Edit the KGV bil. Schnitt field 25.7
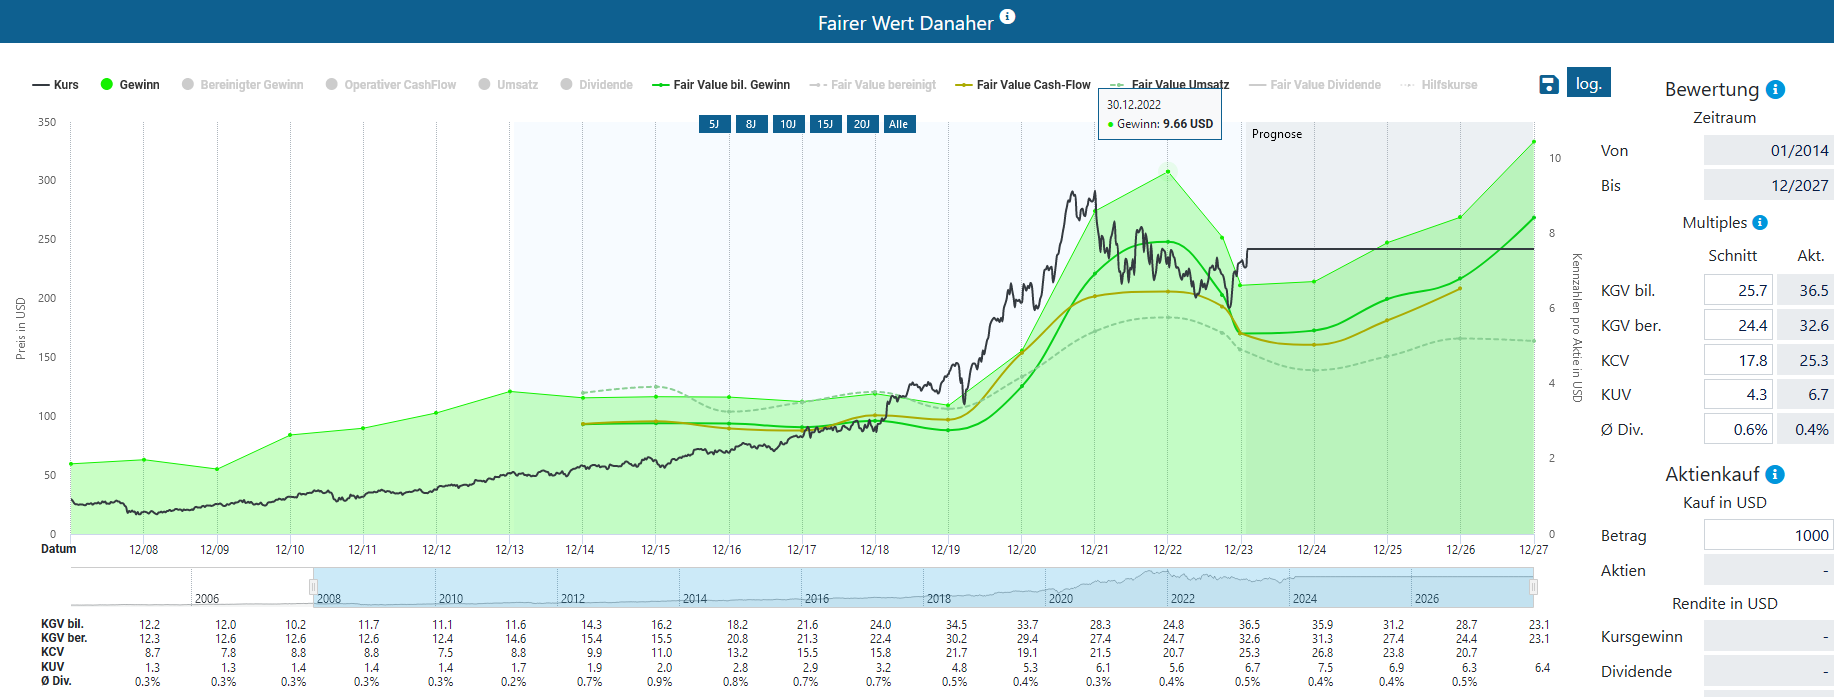 point(1738,290)
